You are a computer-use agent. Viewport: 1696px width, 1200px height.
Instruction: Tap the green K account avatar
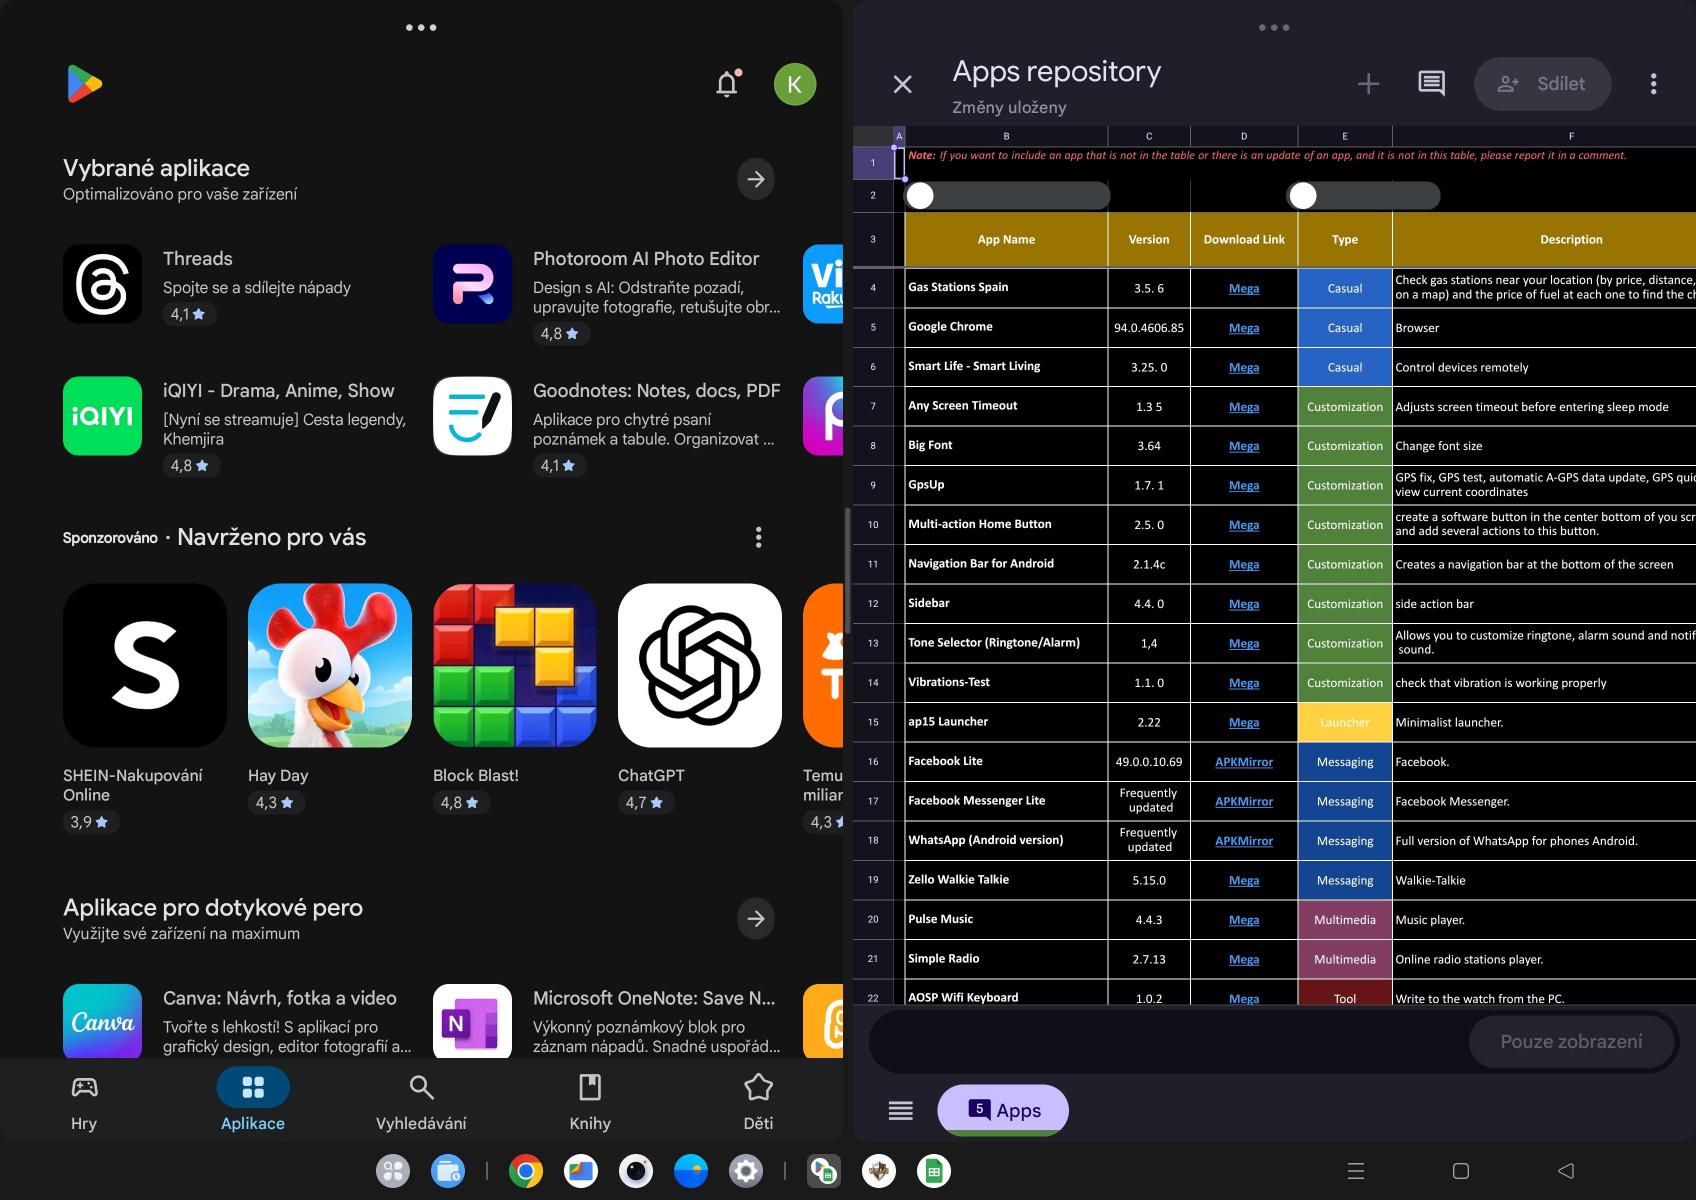(795, 85)
